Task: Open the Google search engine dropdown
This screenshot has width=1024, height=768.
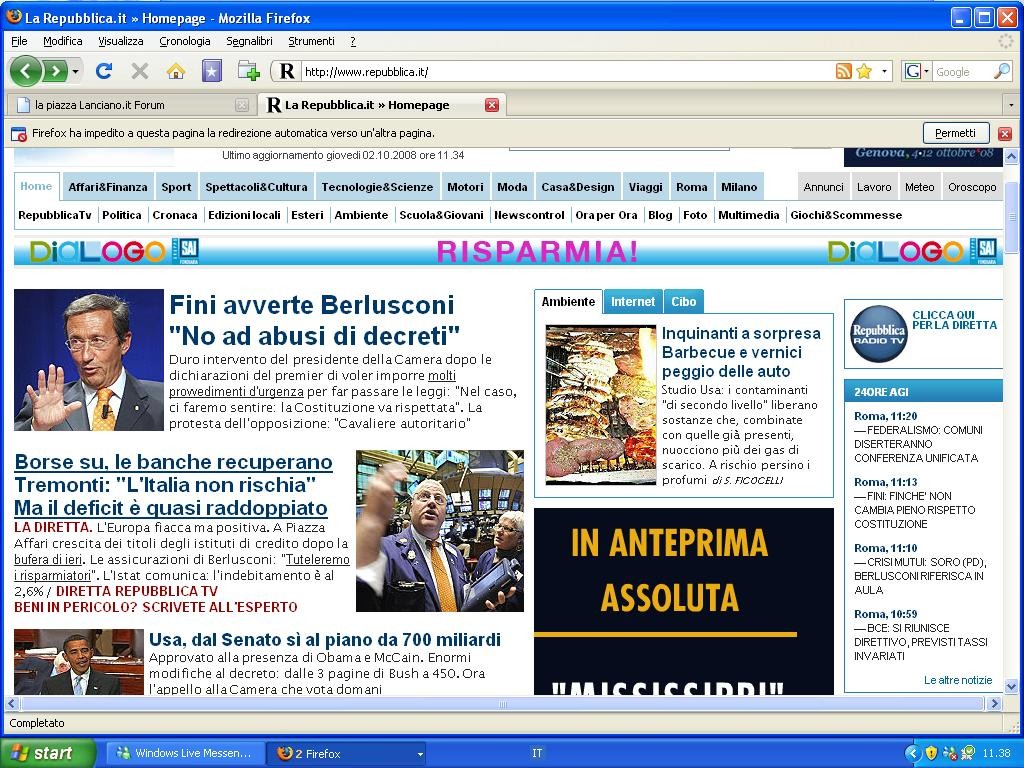Action: point(916,71)
